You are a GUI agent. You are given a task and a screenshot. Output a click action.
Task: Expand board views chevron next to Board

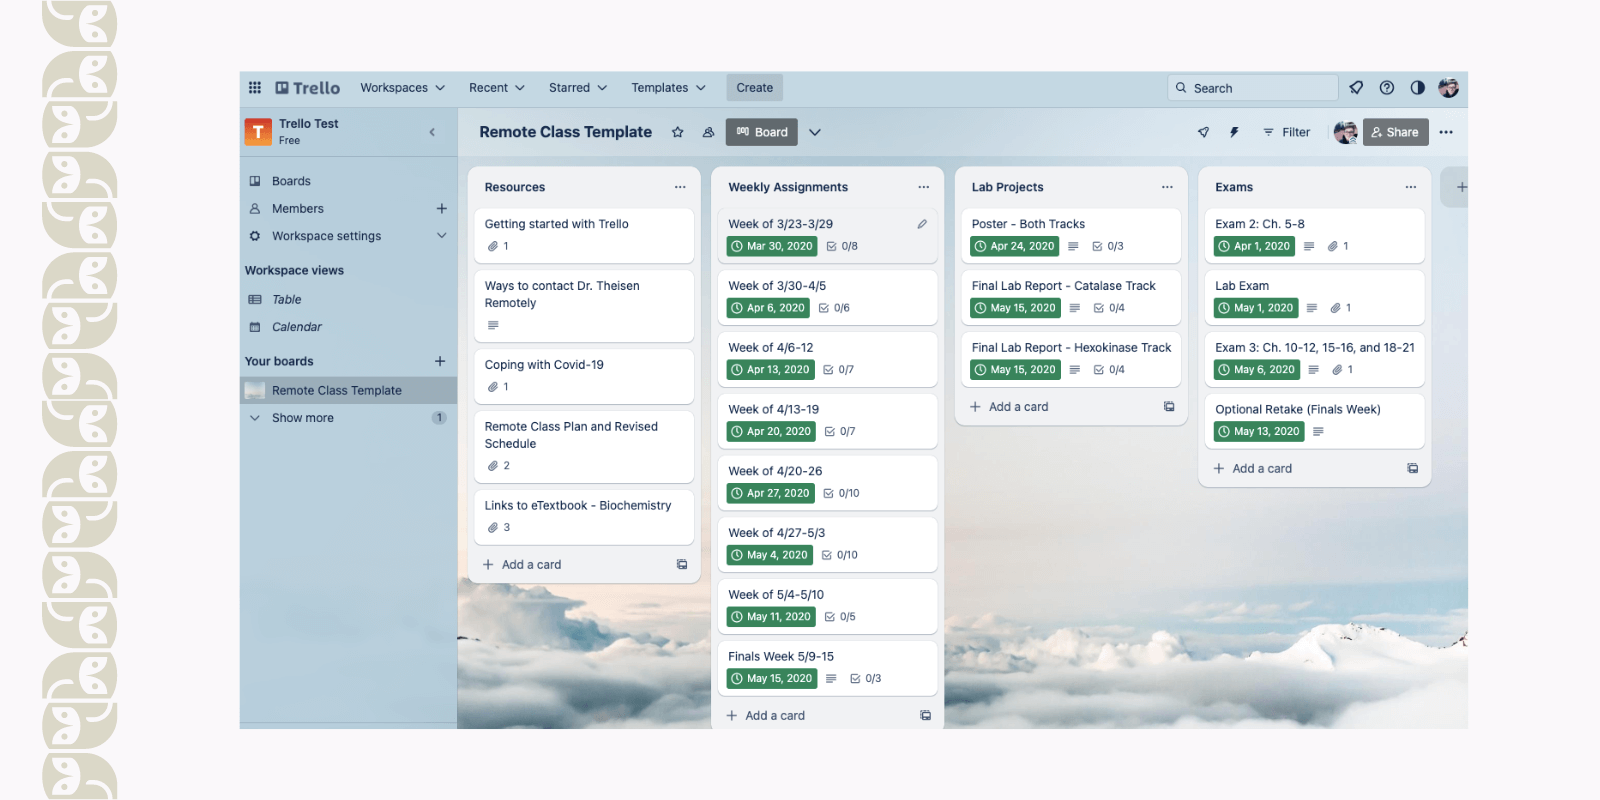click(815, 132)
